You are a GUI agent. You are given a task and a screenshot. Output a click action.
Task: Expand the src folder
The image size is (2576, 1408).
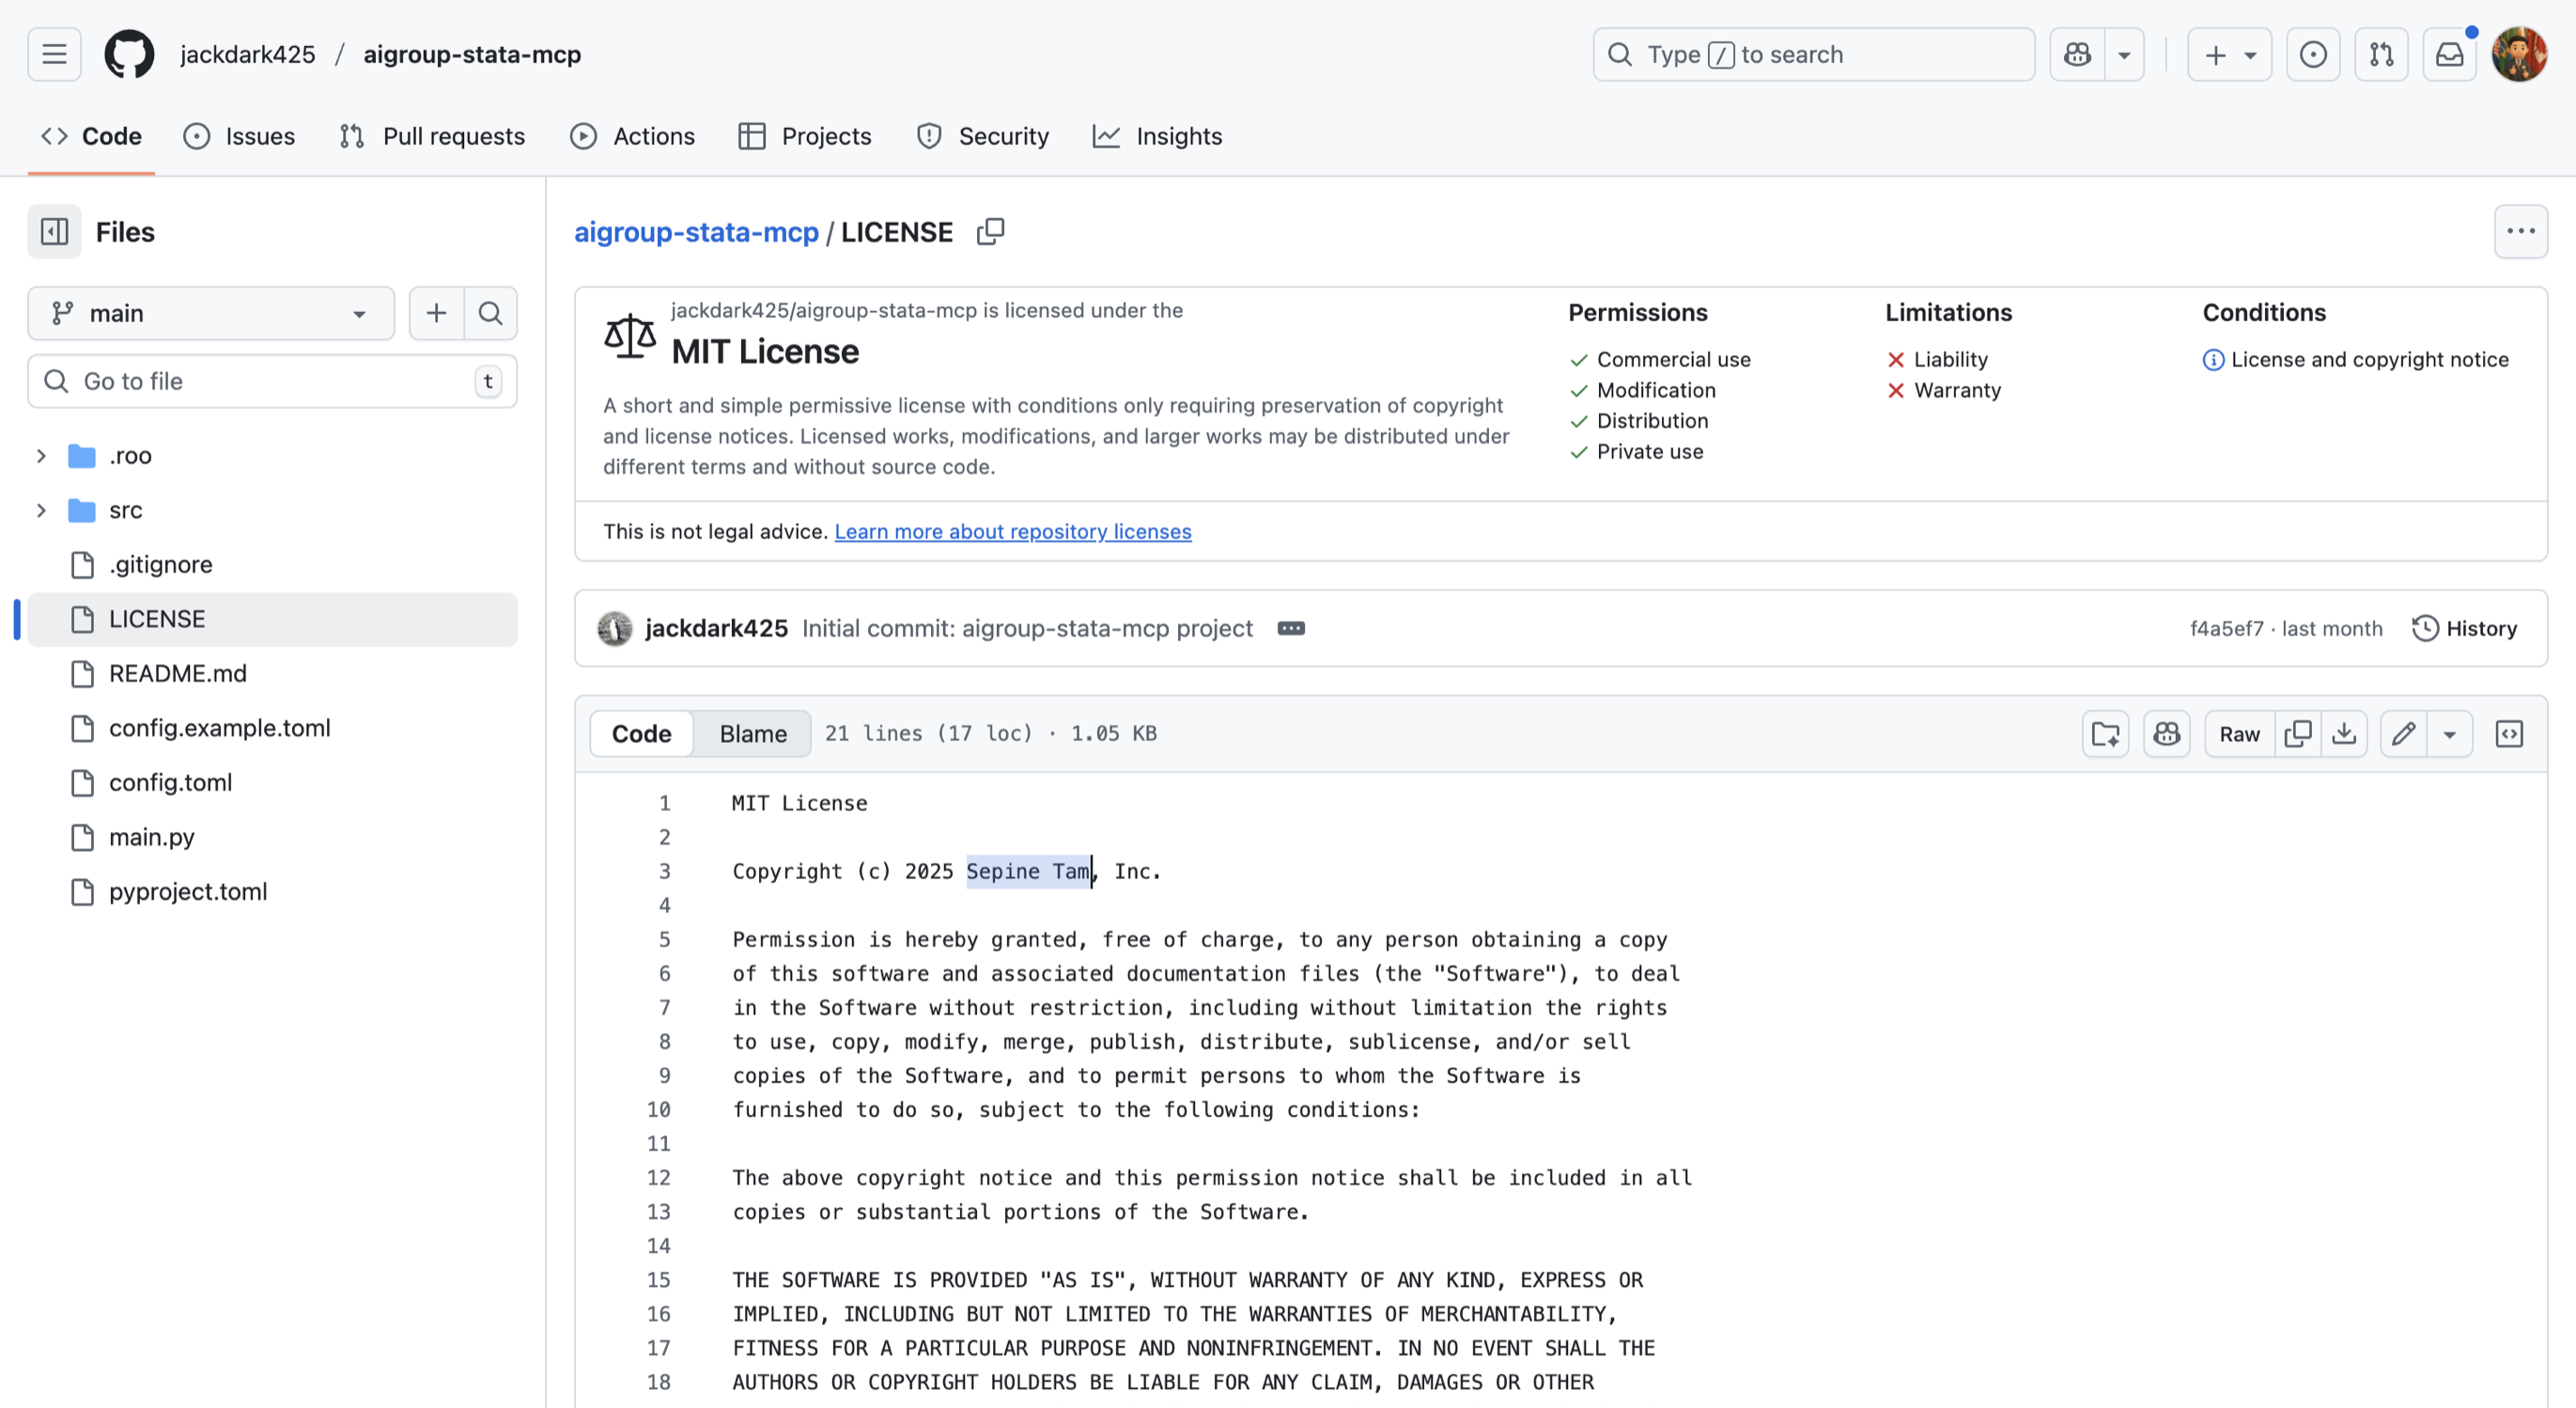click(41, 511)
